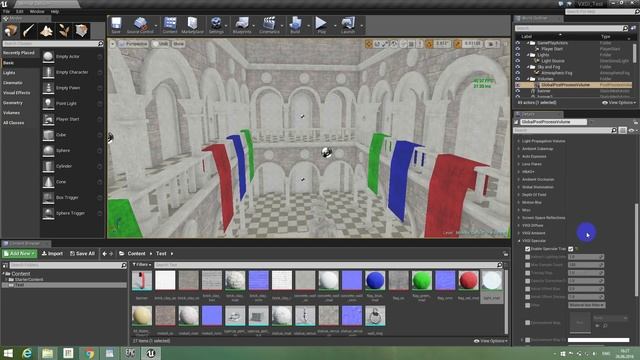Select the Place mode icon
The width and height of the screenshot is (640, 360).
coord(11,31)
